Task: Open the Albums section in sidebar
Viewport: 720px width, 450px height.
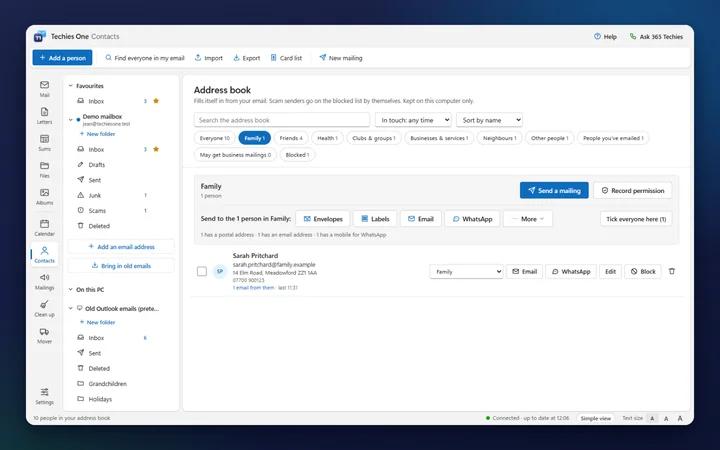Action: click(x=45, y=197)
